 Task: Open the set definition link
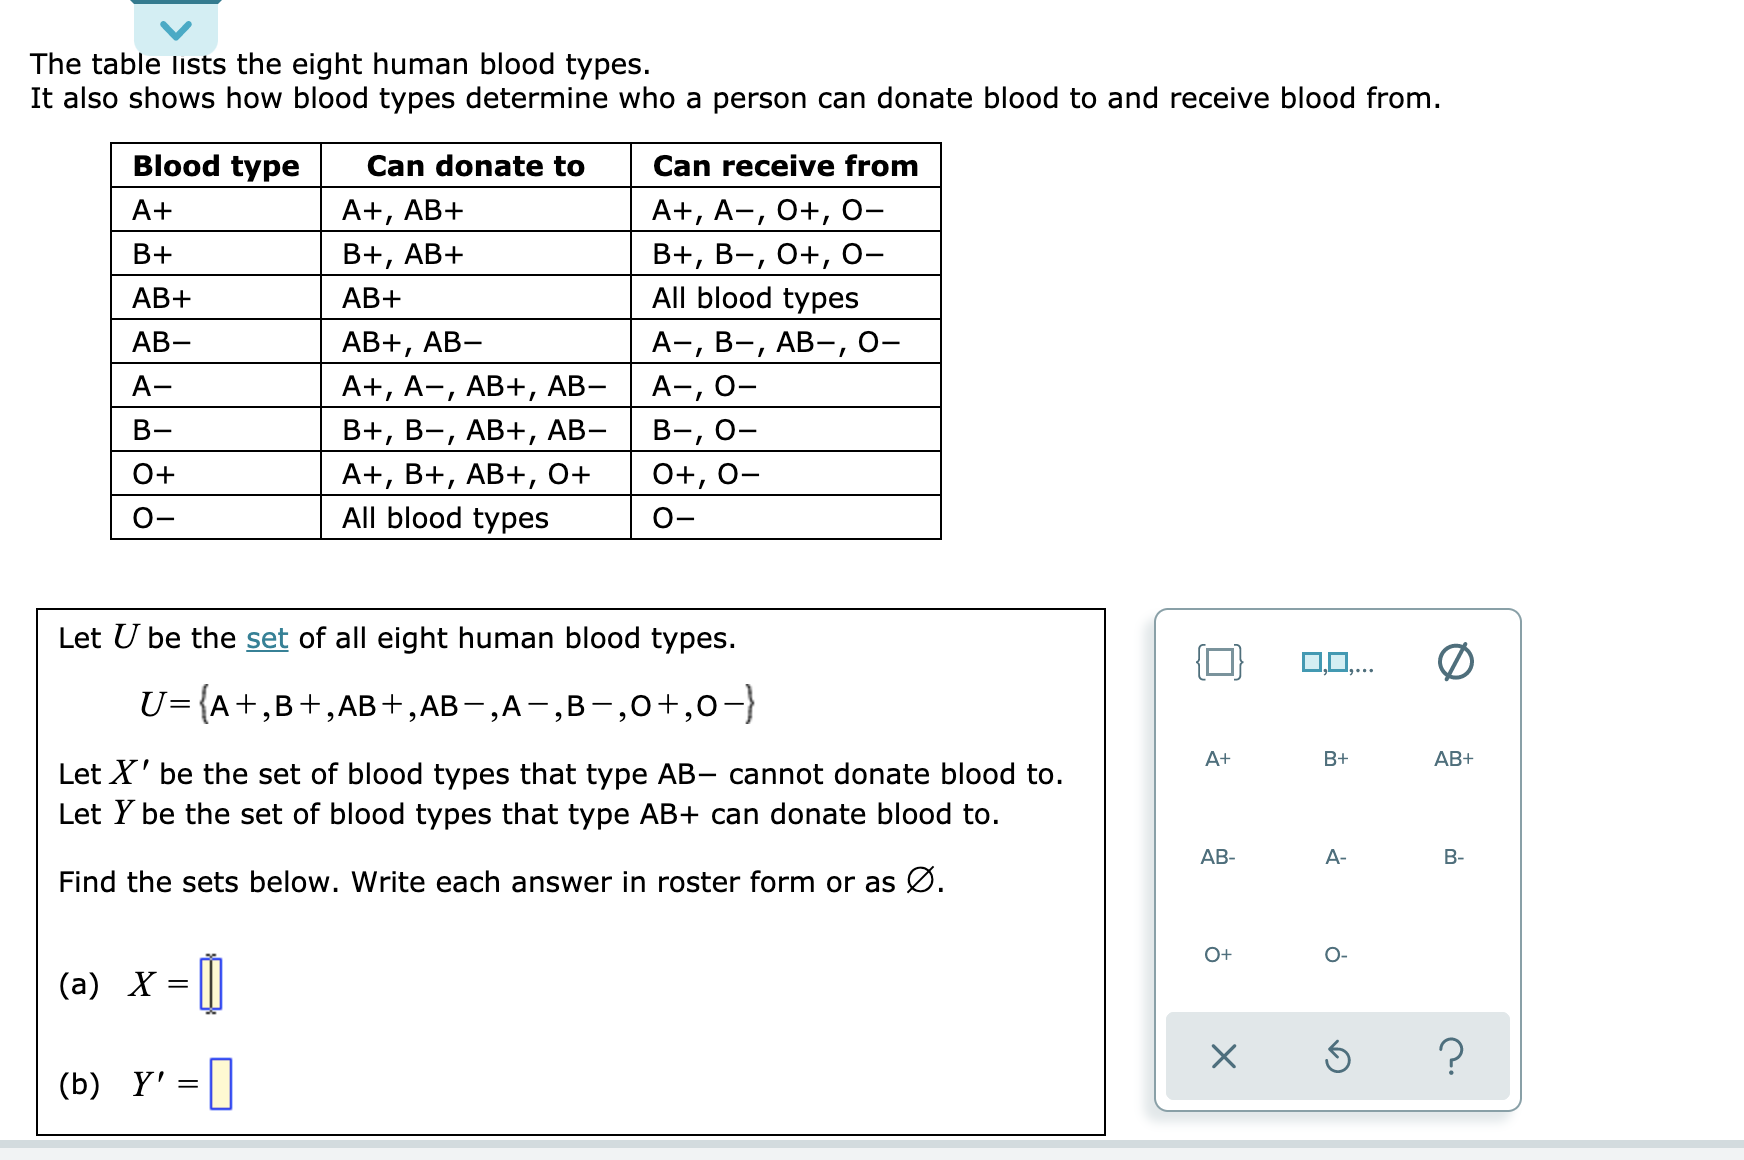coord(268,638)
